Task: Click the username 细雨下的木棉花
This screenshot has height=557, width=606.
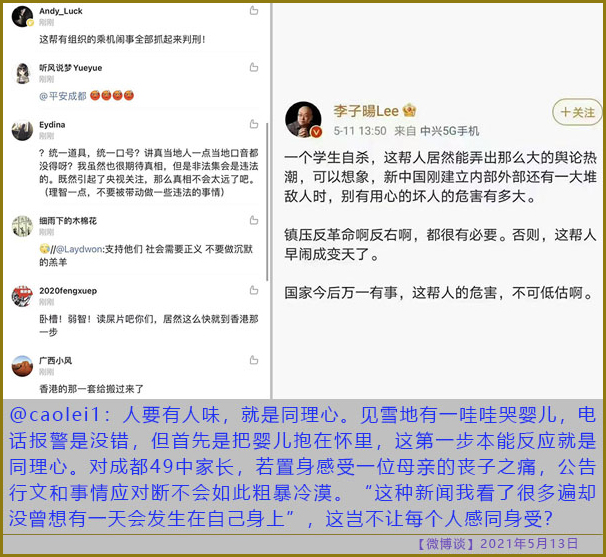Action: coord(68,221)
